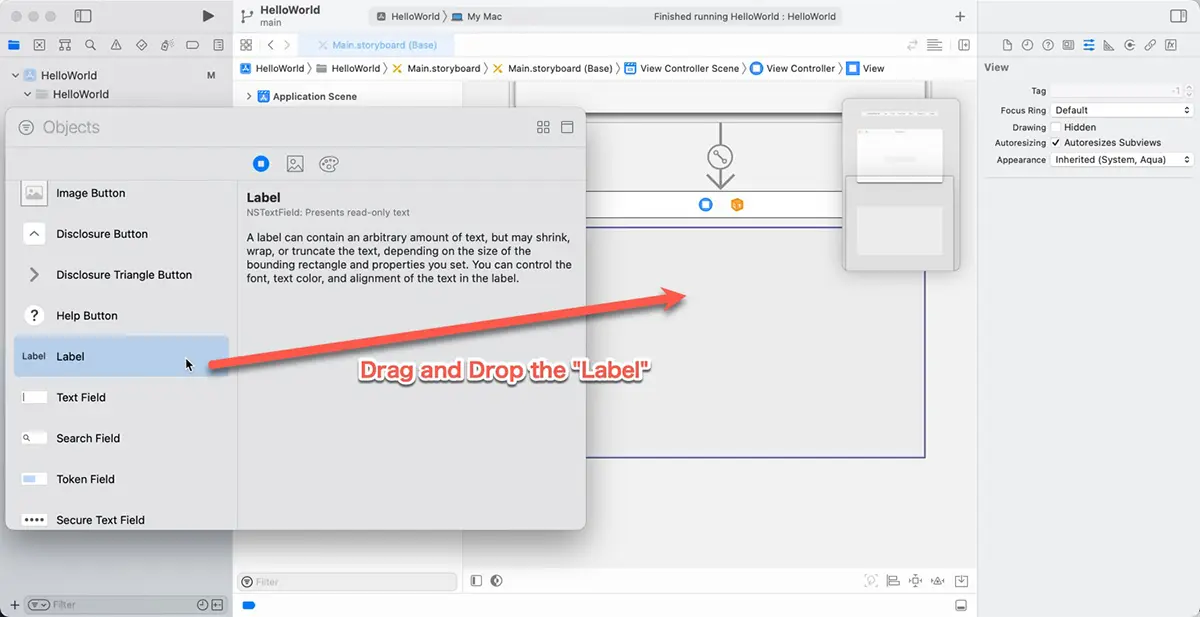Click the Objects library search field
Screen dimensions: 1200x617
[270, 127]
